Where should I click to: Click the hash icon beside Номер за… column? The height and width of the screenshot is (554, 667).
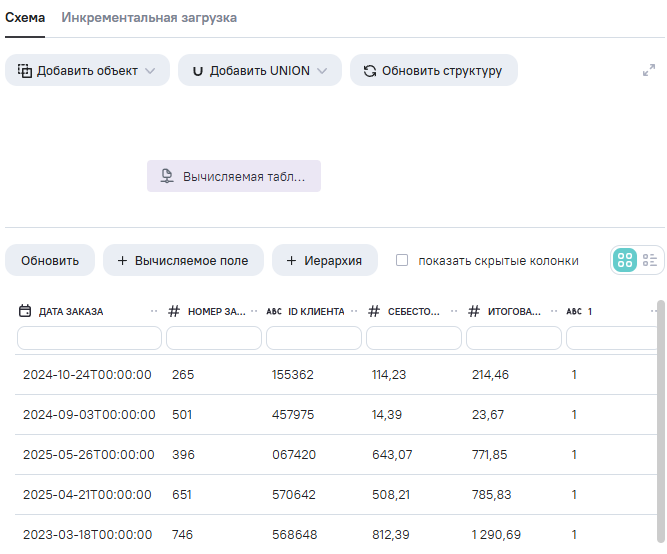[x=174, y=311]
